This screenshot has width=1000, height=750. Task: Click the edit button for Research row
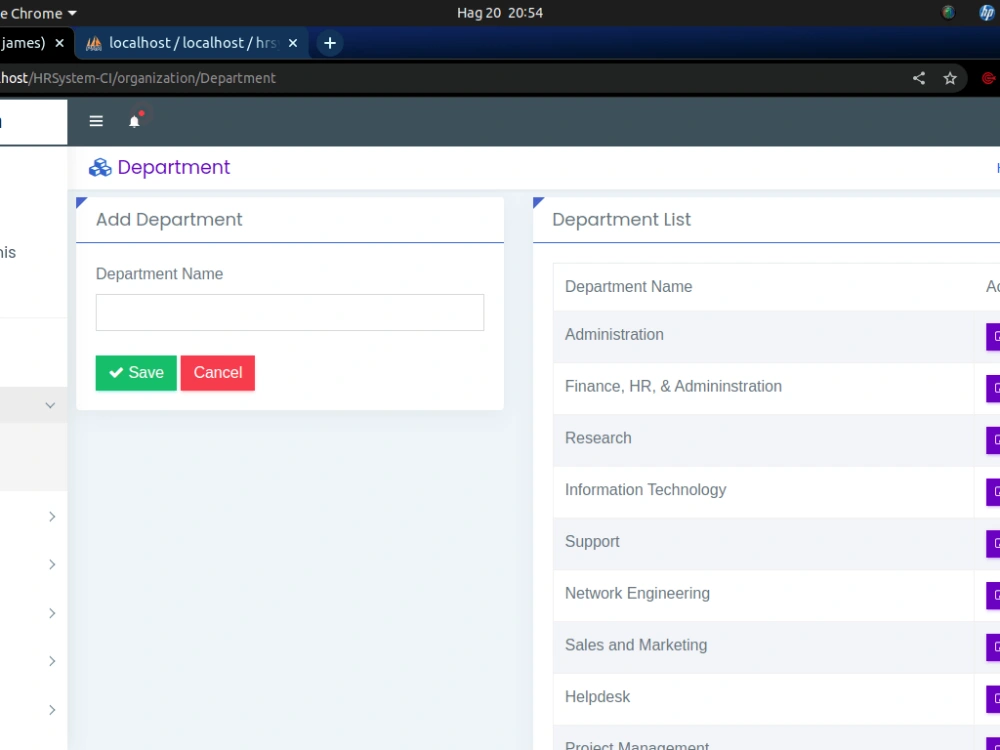click(x=994, y=440)
